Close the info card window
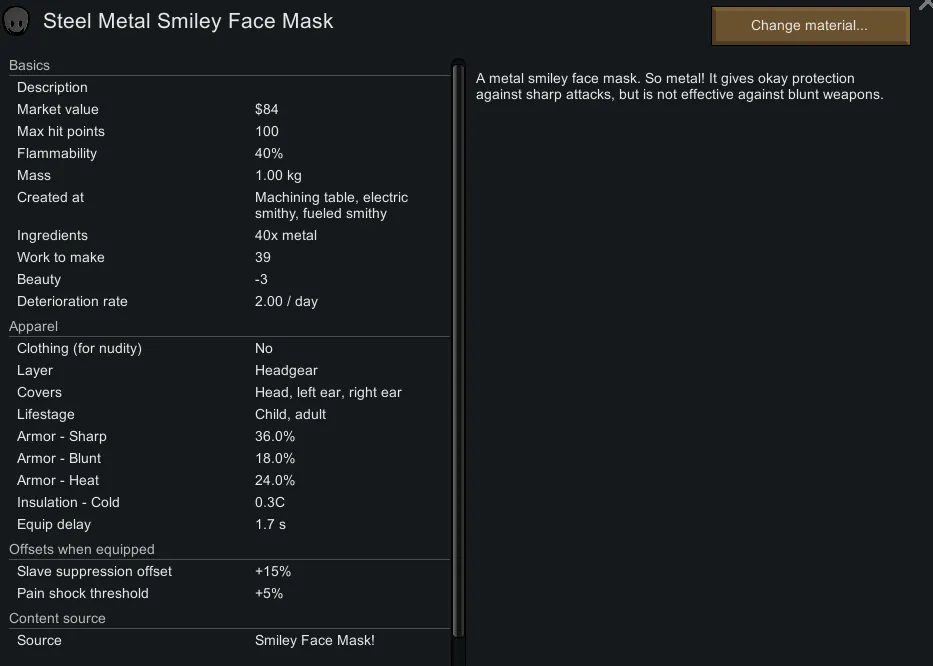 click(x=926, y=5)
